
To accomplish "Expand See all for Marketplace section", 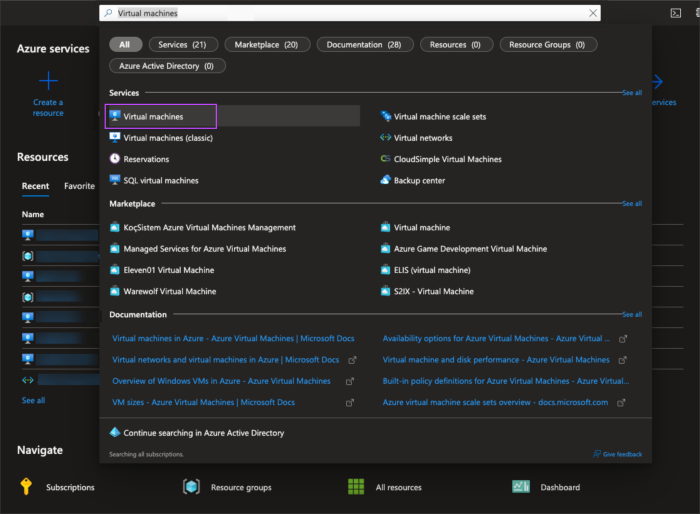I will point(632,204).
